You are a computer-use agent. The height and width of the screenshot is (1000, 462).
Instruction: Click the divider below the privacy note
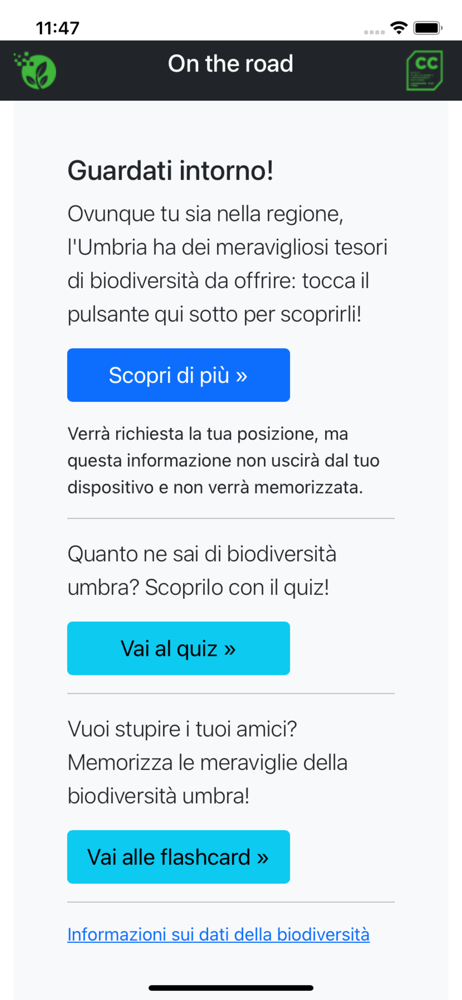click(231, 518)
